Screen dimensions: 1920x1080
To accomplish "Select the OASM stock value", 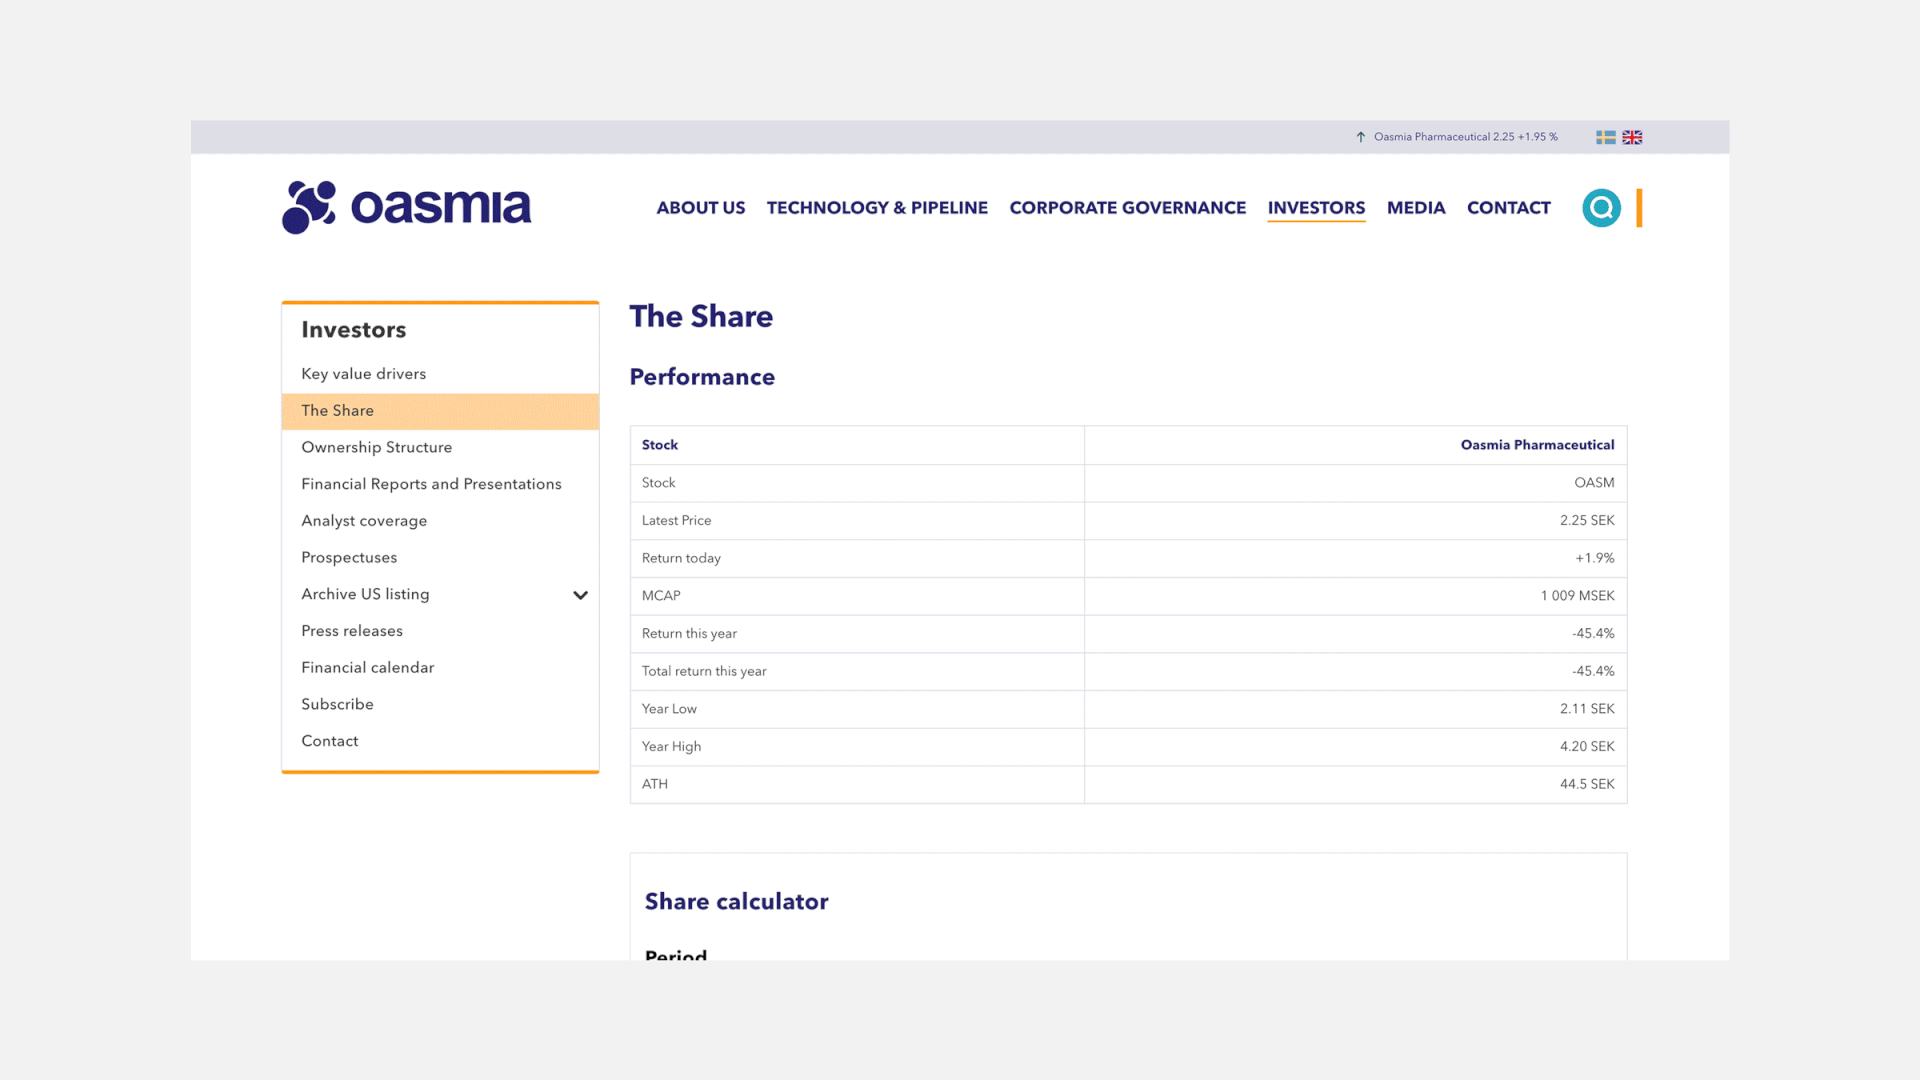I will coord(1594,483).
